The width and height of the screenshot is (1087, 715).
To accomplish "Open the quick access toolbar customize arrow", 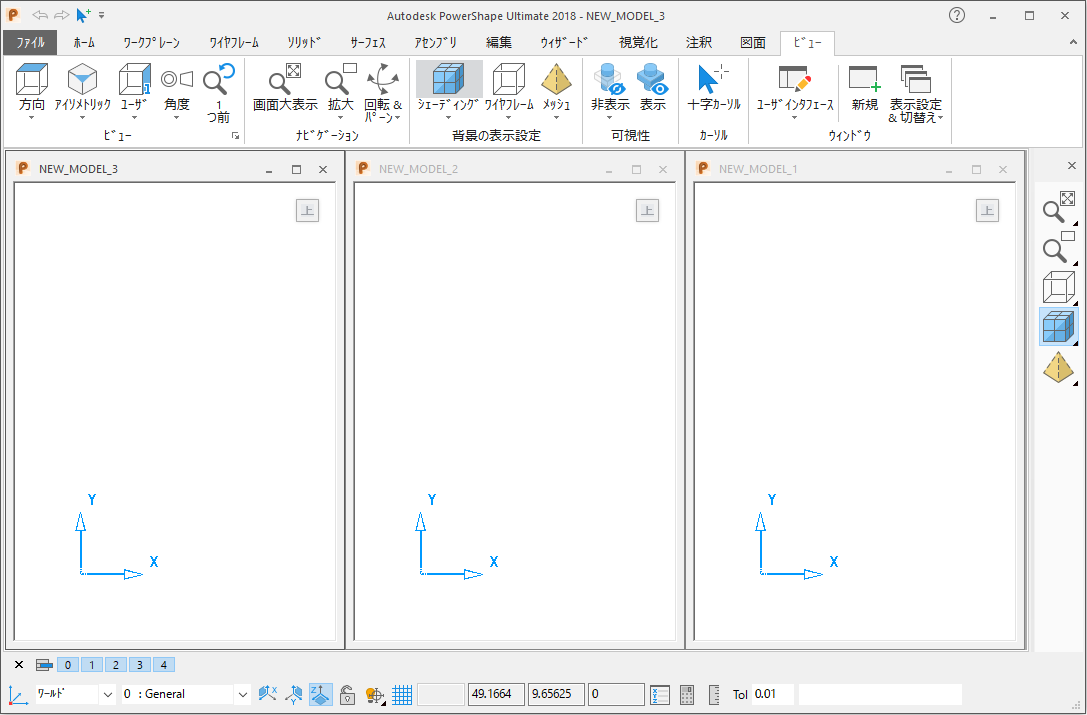I will click(102, 15).
